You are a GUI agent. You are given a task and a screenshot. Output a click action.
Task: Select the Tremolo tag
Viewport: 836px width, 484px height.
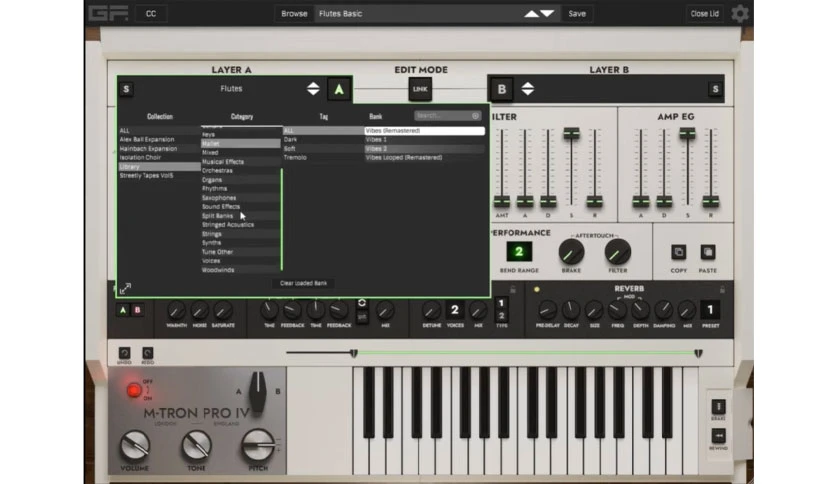pos(323,158)
